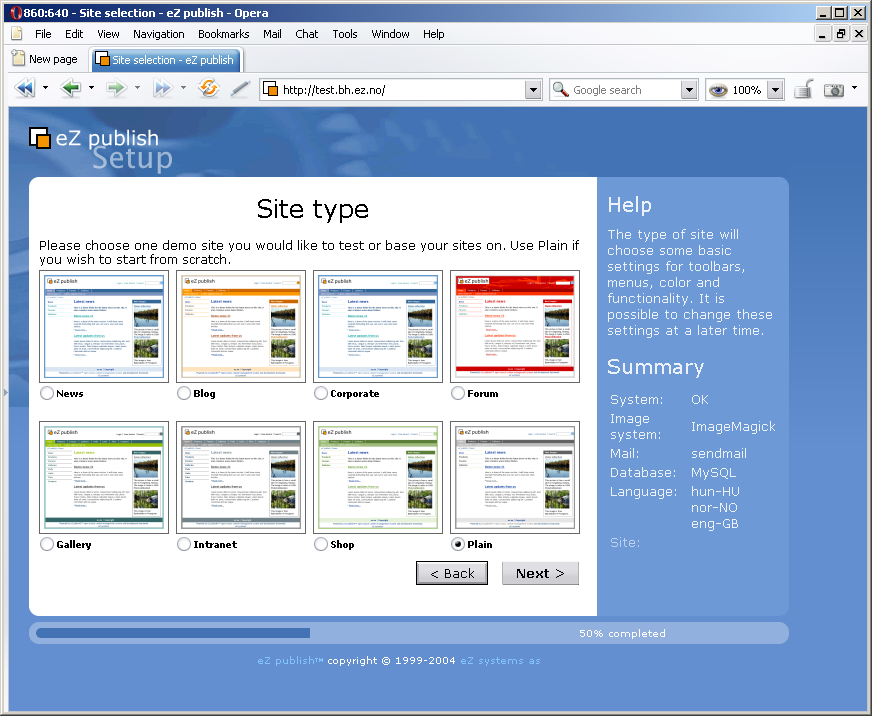This screenshot has height=716, width=872.
Task: Follow the eZ publish footer link
Action: (290, 660)
